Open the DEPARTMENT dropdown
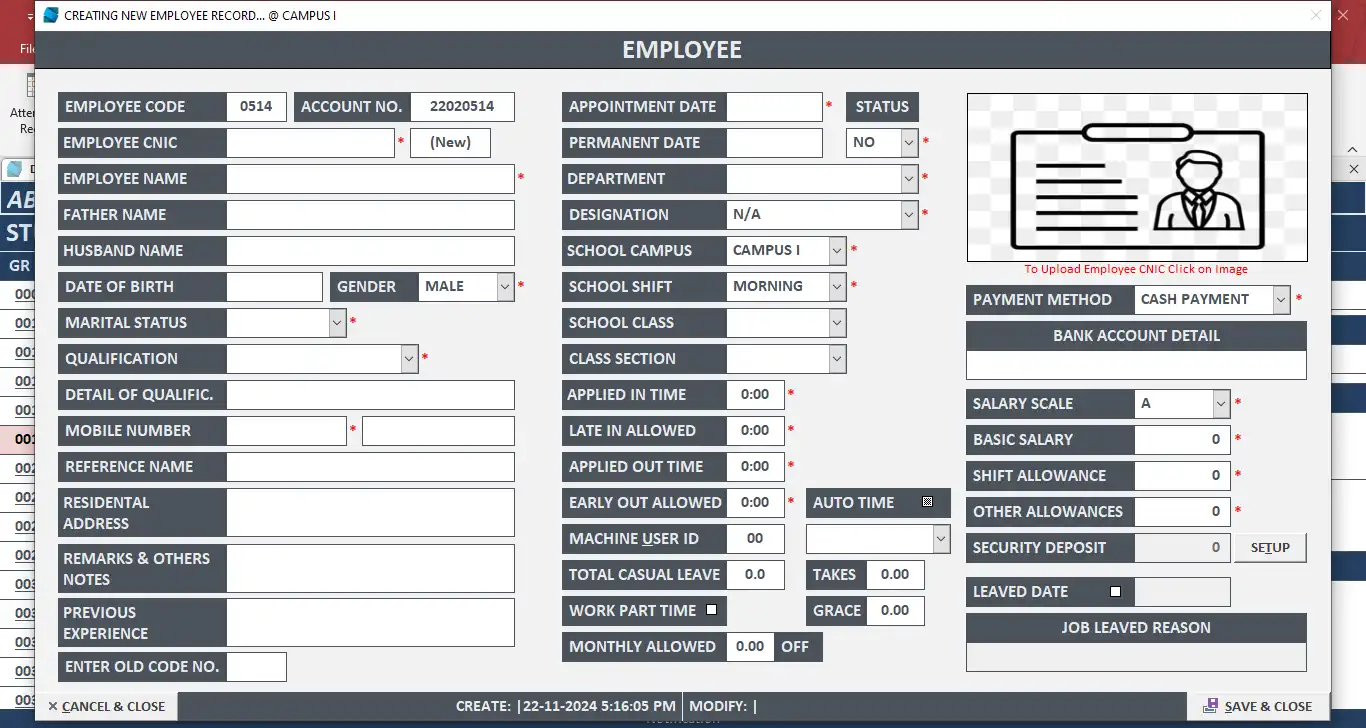This screenshot has width=1366, height=728. [908, 179]
